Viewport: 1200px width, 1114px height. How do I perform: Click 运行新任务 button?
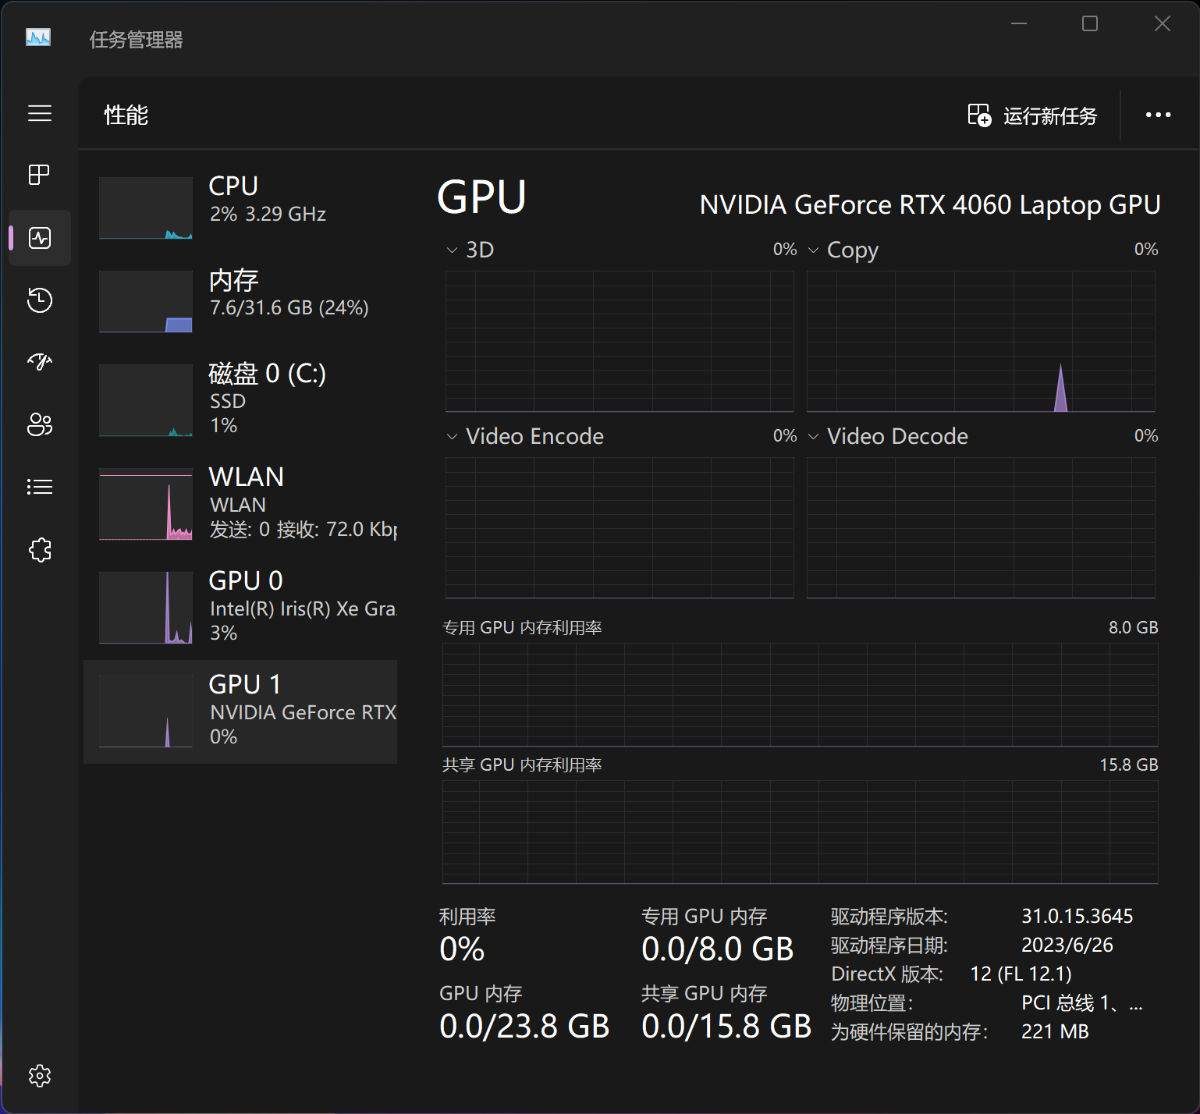[x=1032, y=115]
